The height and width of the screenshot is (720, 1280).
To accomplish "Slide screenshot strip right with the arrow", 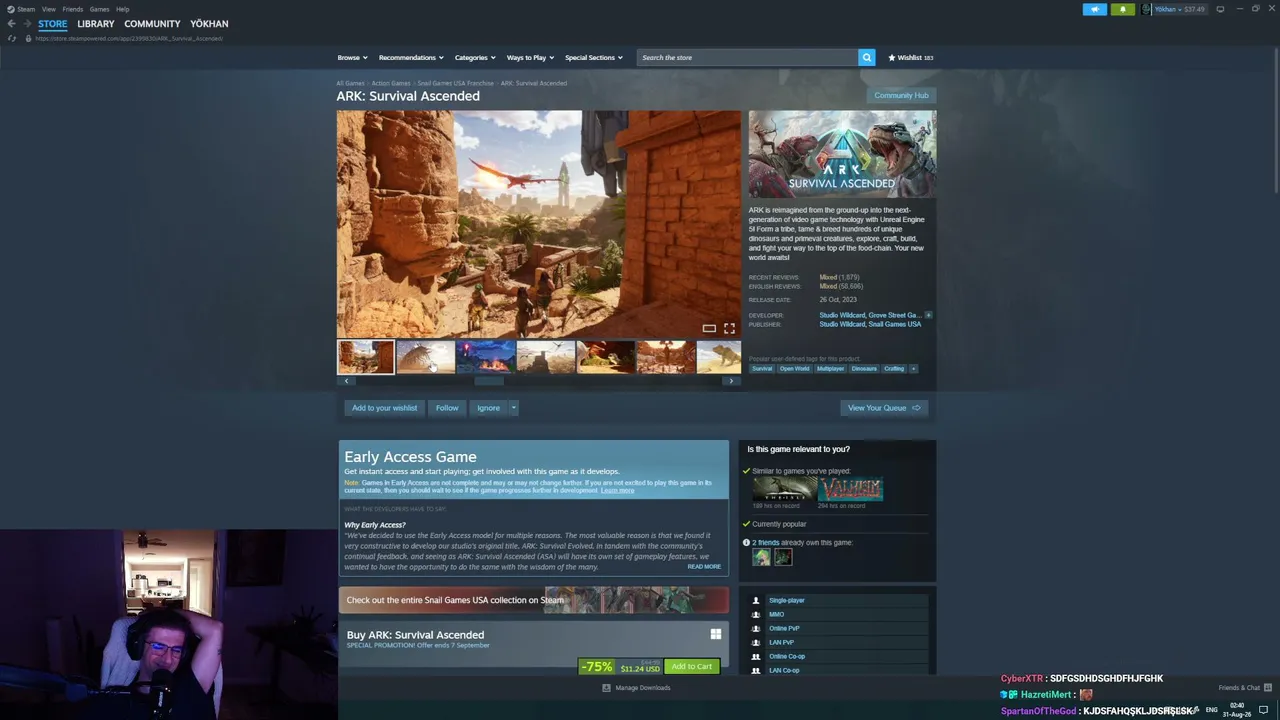I will coord(731,381).
